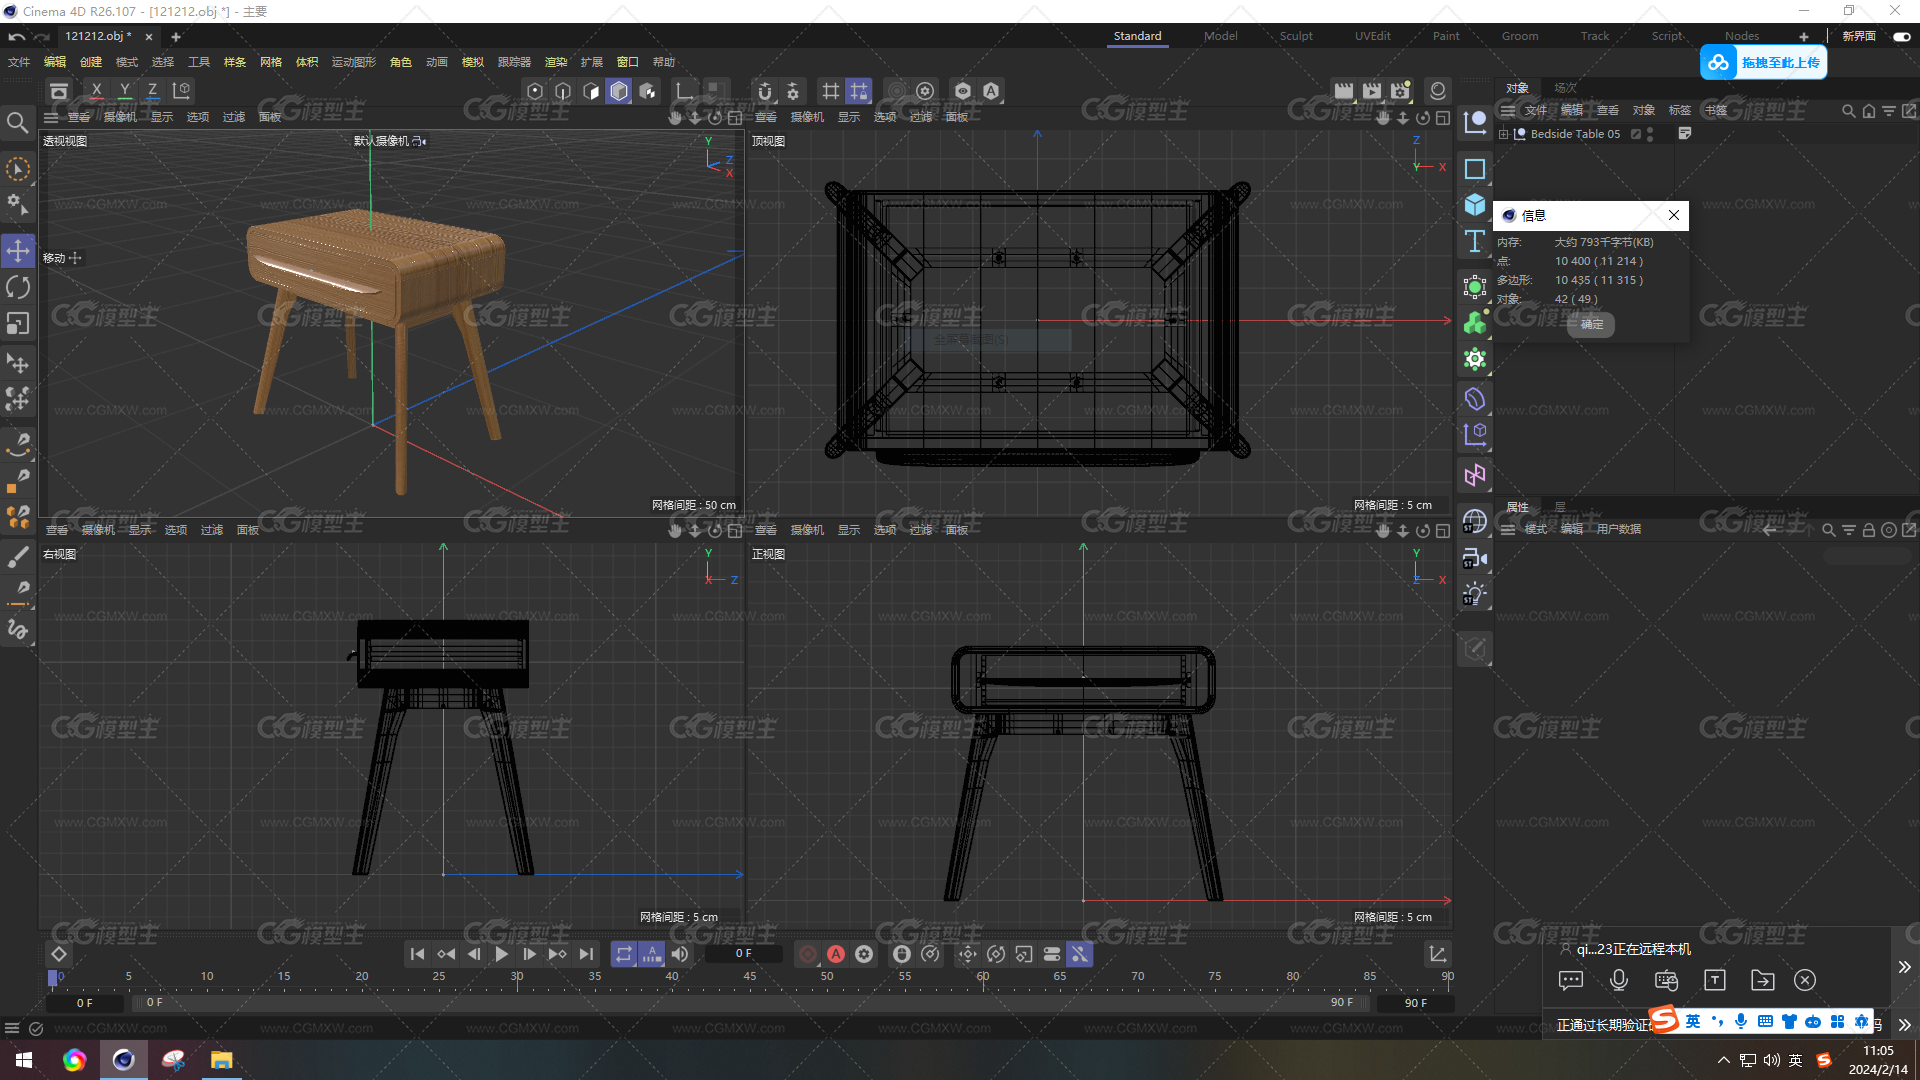Open top viewport 显示 menu
This screenshot has width=1920, height=1080.
849,117
